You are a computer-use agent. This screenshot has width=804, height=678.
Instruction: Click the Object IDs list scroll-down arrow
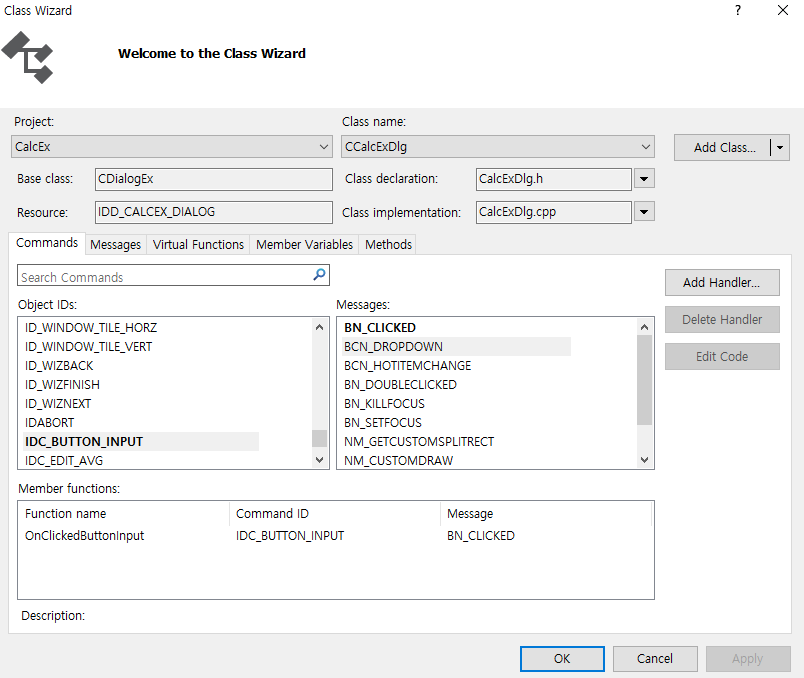pyautogui.click(x=319, y=460)
